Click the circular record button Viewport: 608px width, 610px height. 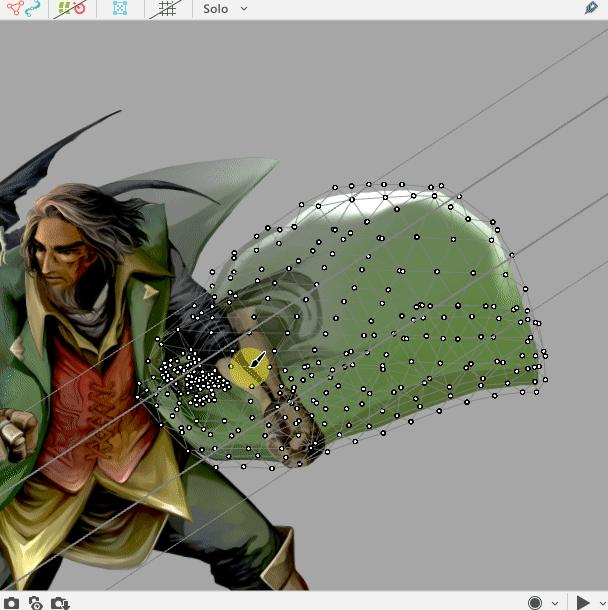pos(535,603)
